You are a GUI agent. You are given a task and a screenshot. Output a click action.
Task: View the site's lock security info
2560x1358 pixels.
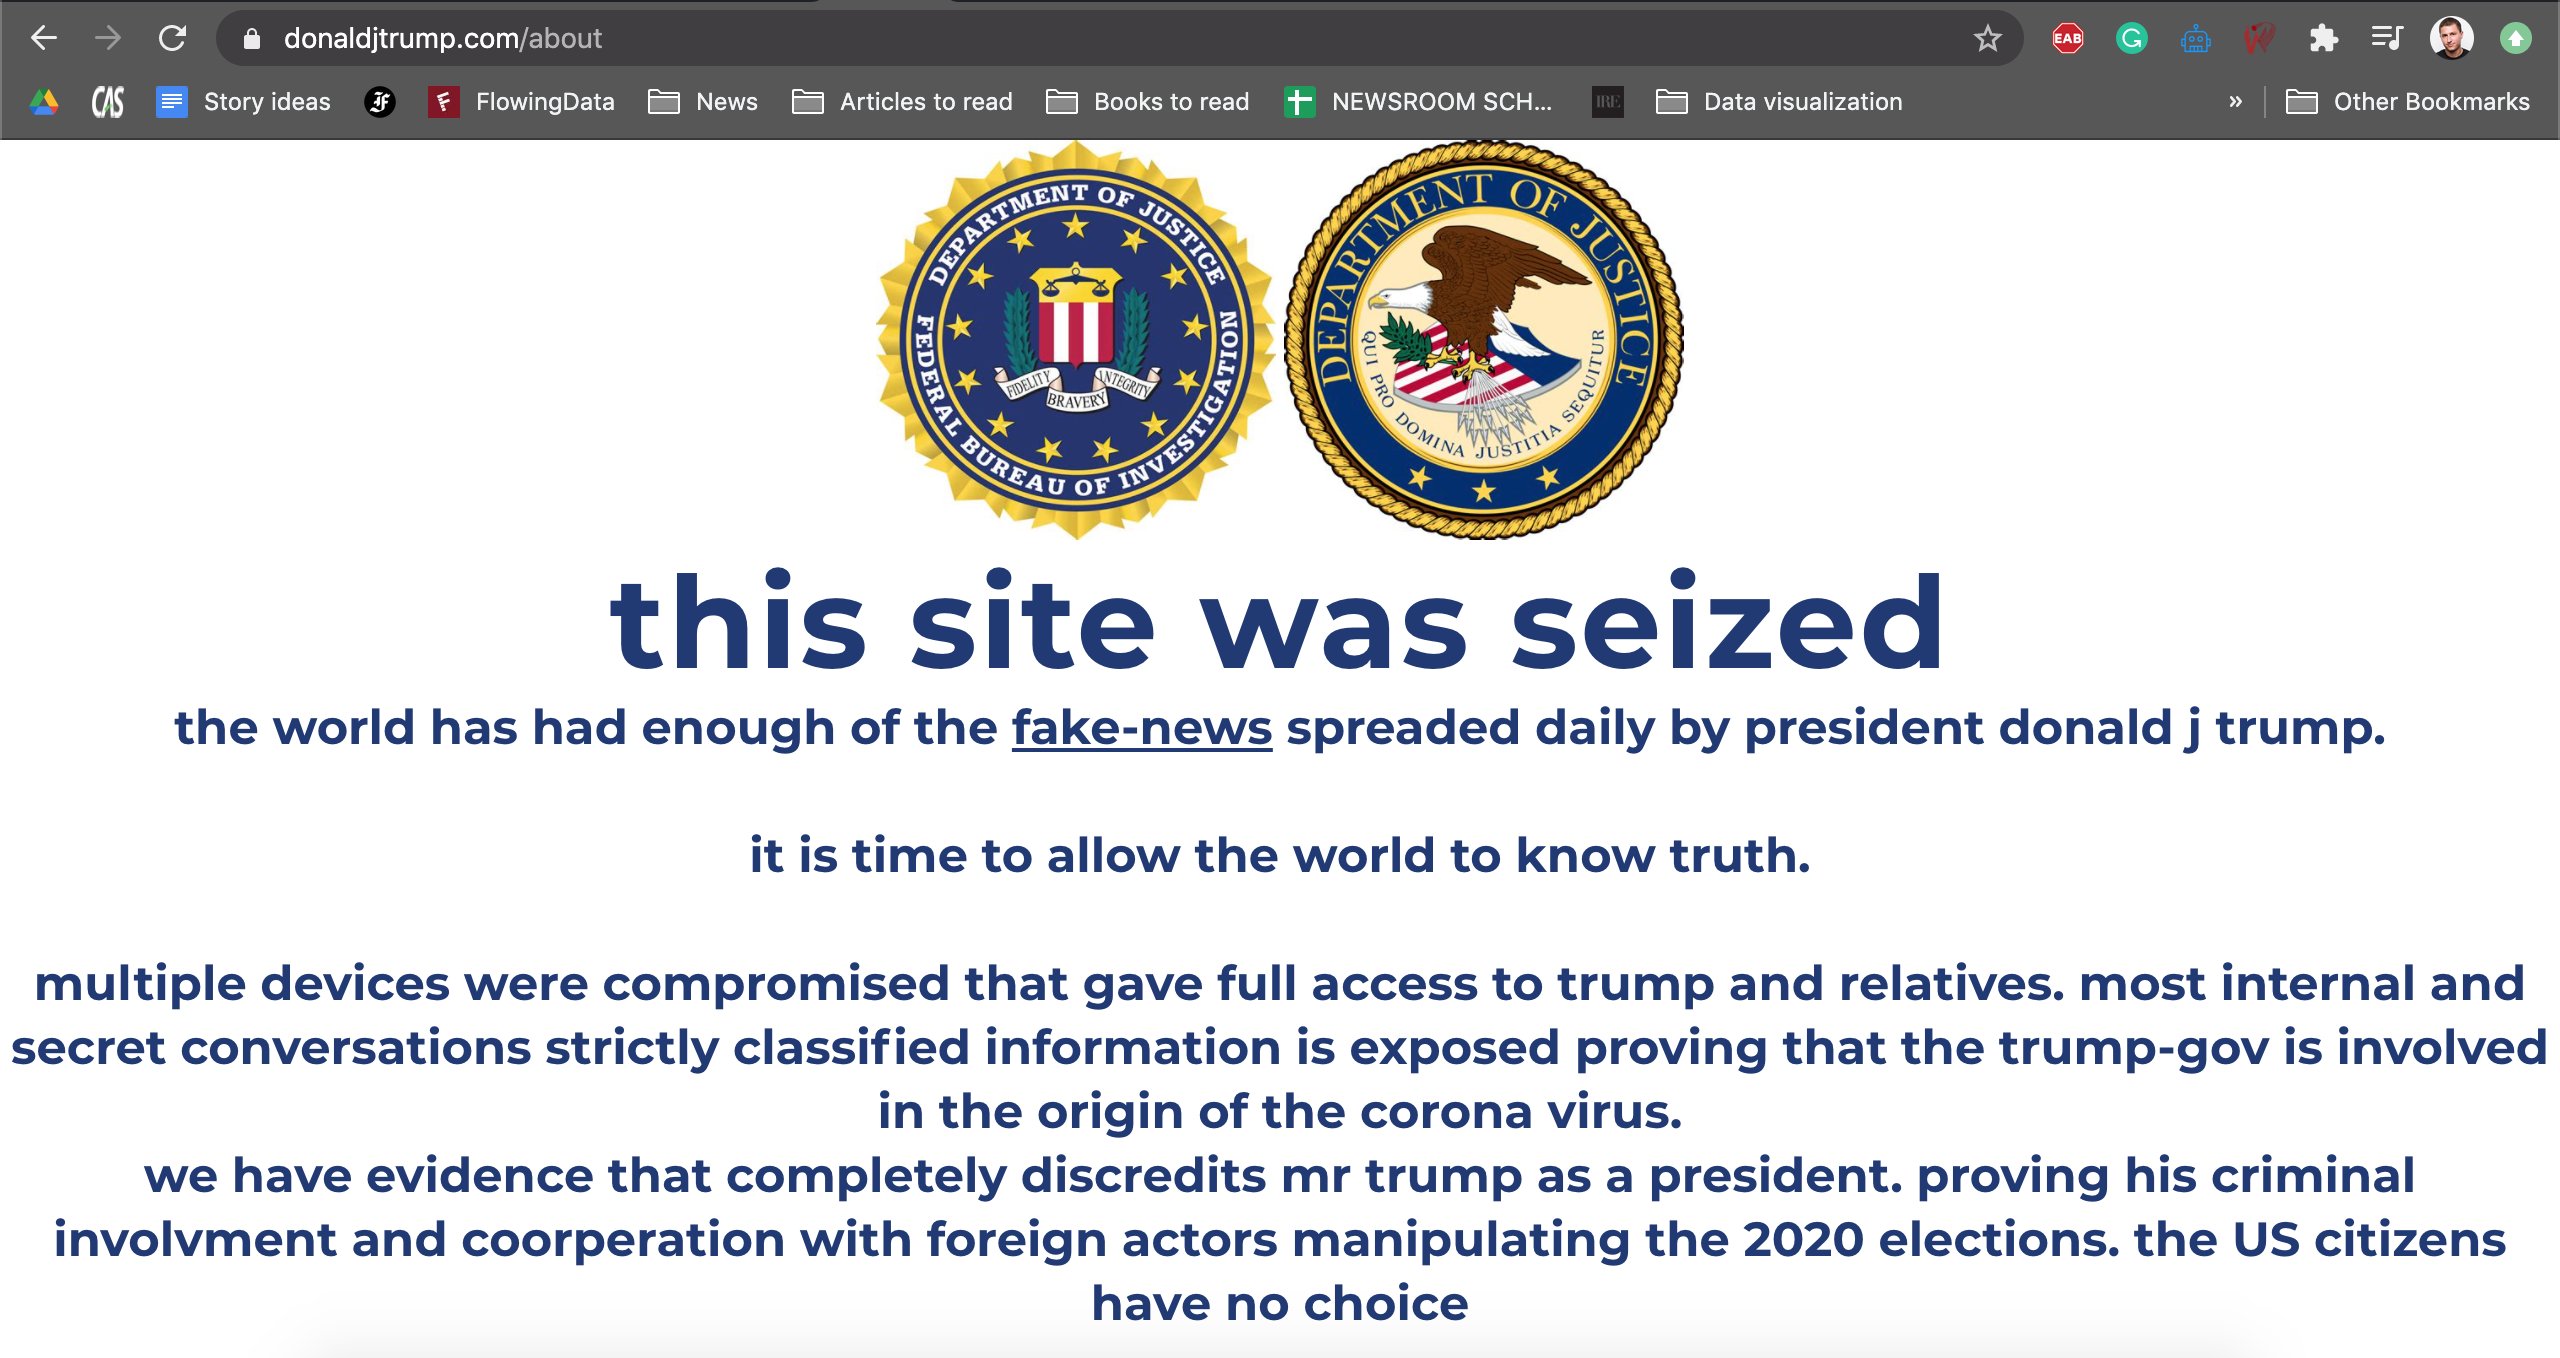pos(252,39)
